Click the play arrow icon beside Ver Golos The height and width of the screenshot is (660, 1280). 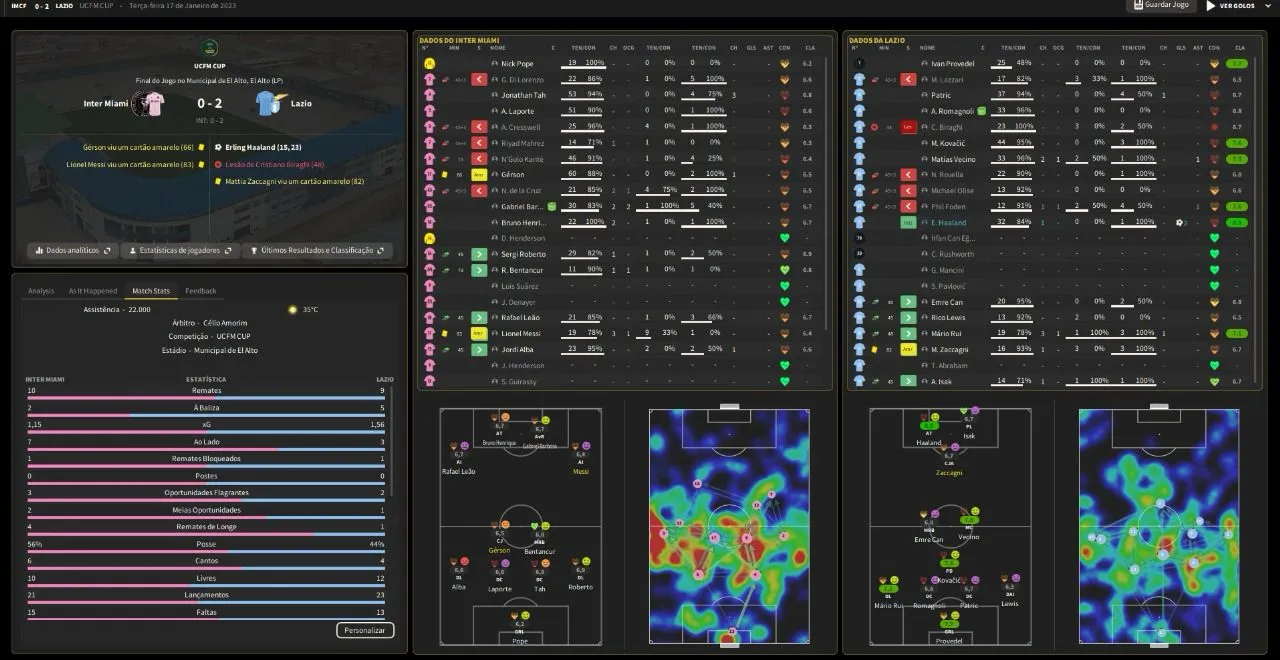1212,5
